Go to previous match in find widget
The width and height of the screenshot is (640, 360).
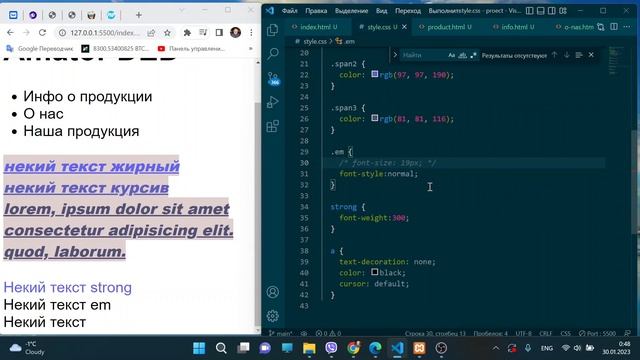554,55
